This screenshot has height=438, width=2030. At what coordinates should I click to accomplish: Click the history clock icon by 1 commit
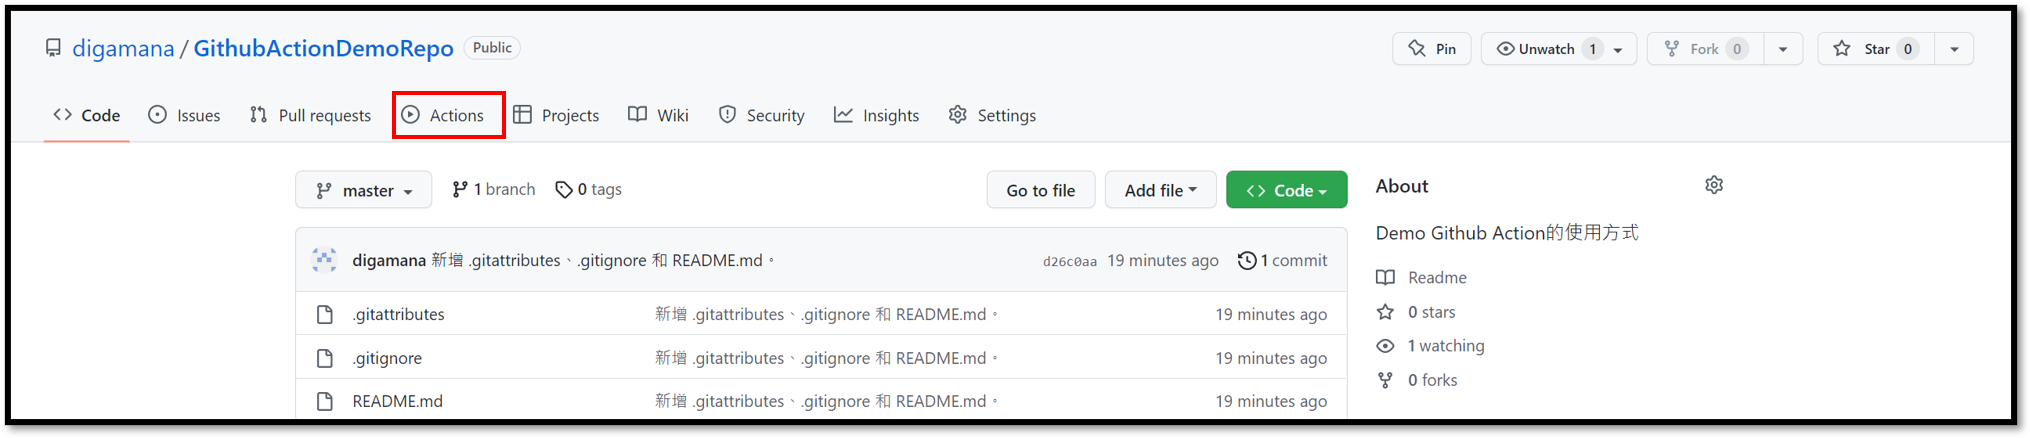click(1246, 260)
